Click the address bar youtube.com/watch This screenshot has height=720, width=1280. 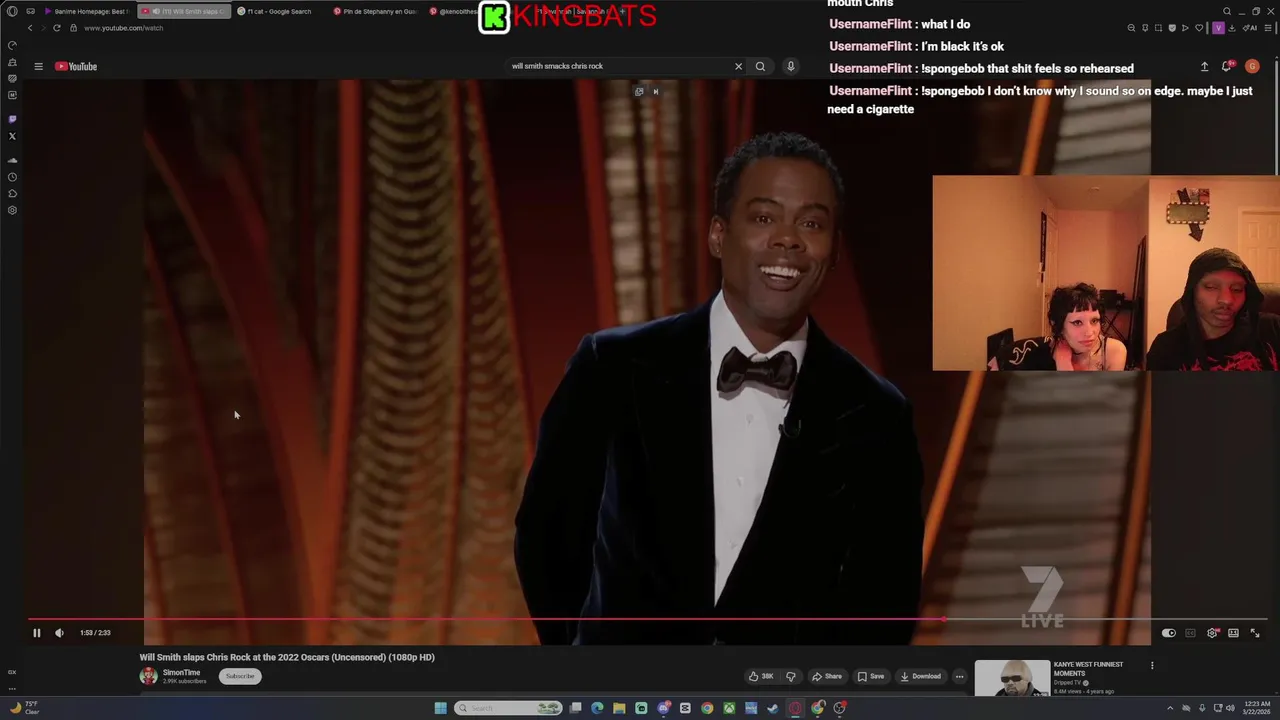(x=123, y=28)
